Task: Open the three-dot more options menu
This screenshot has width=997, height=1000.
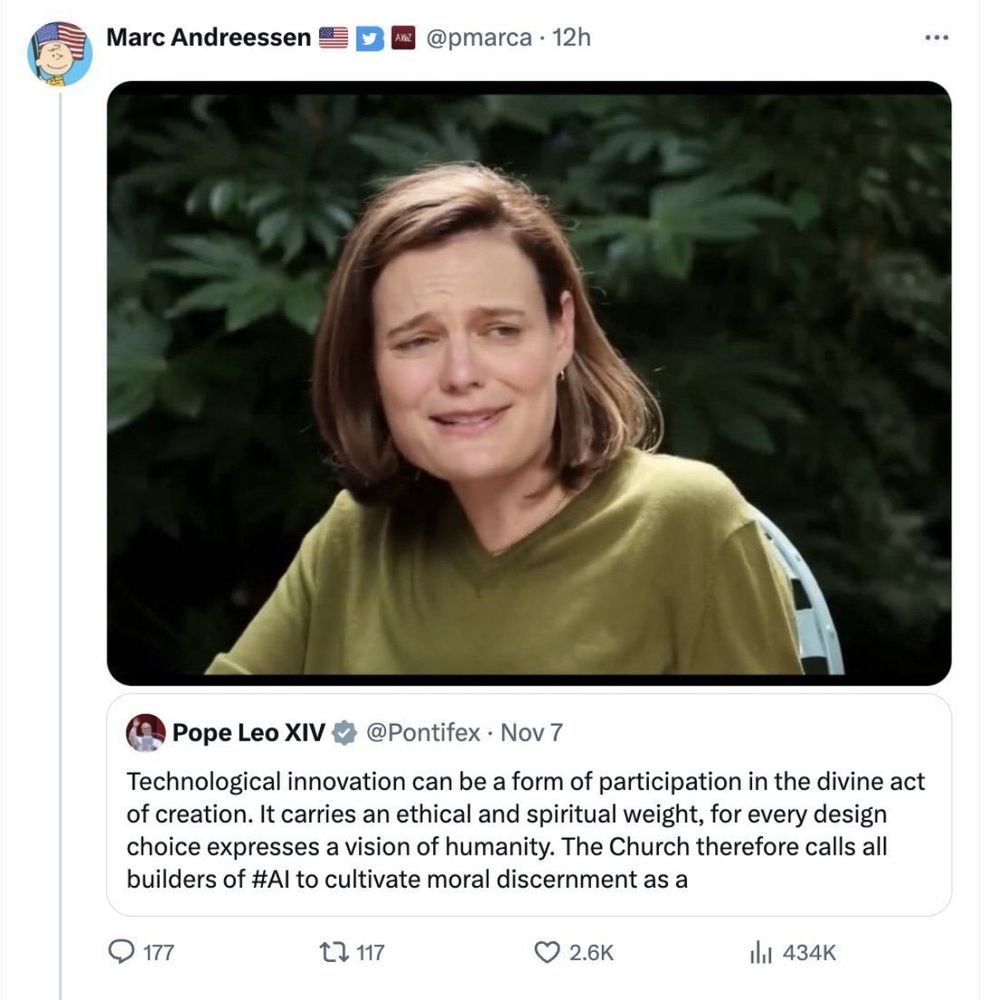Action: pos(937,37)
